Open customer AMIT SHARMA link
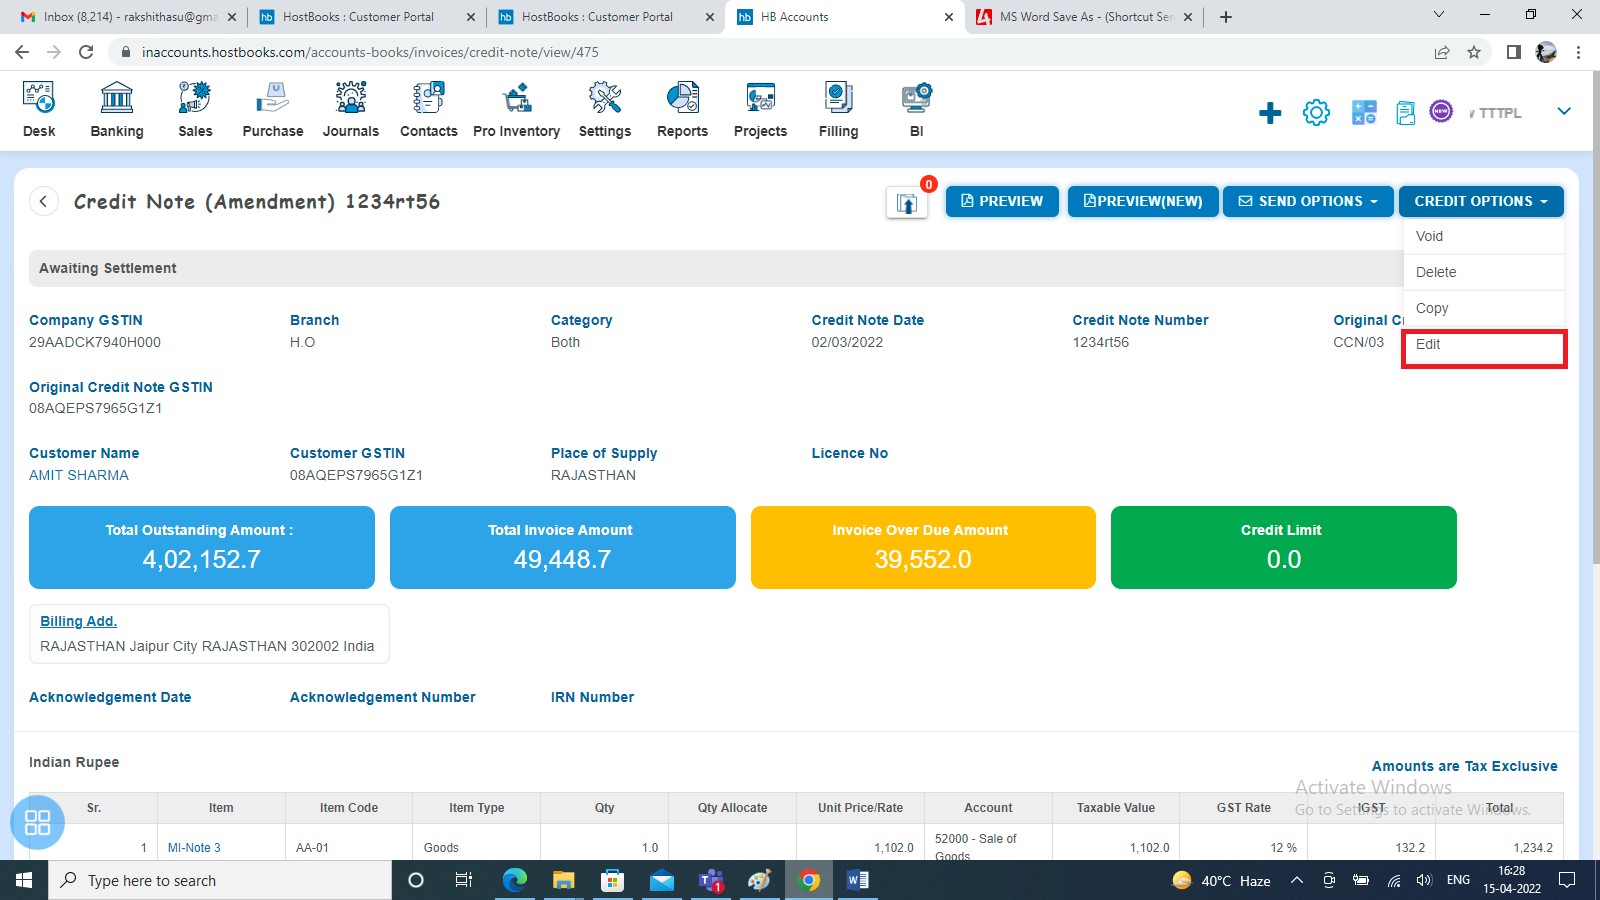 [x=79, y=475]
